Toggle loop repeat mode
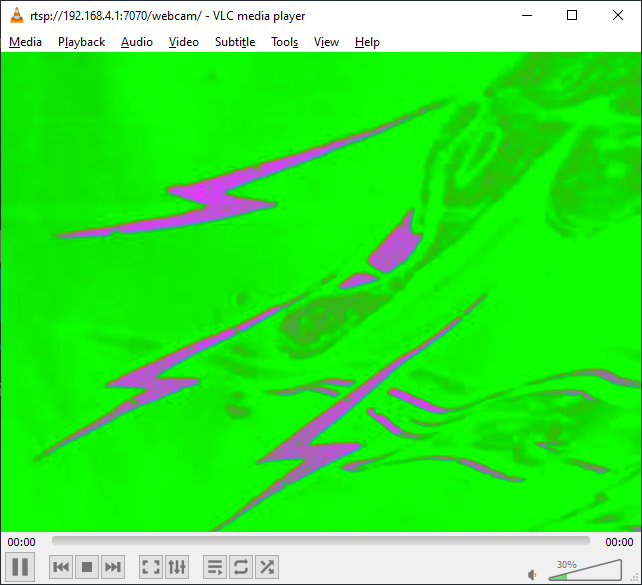Viewport: 642px width, 585px height. click(241, 567)
